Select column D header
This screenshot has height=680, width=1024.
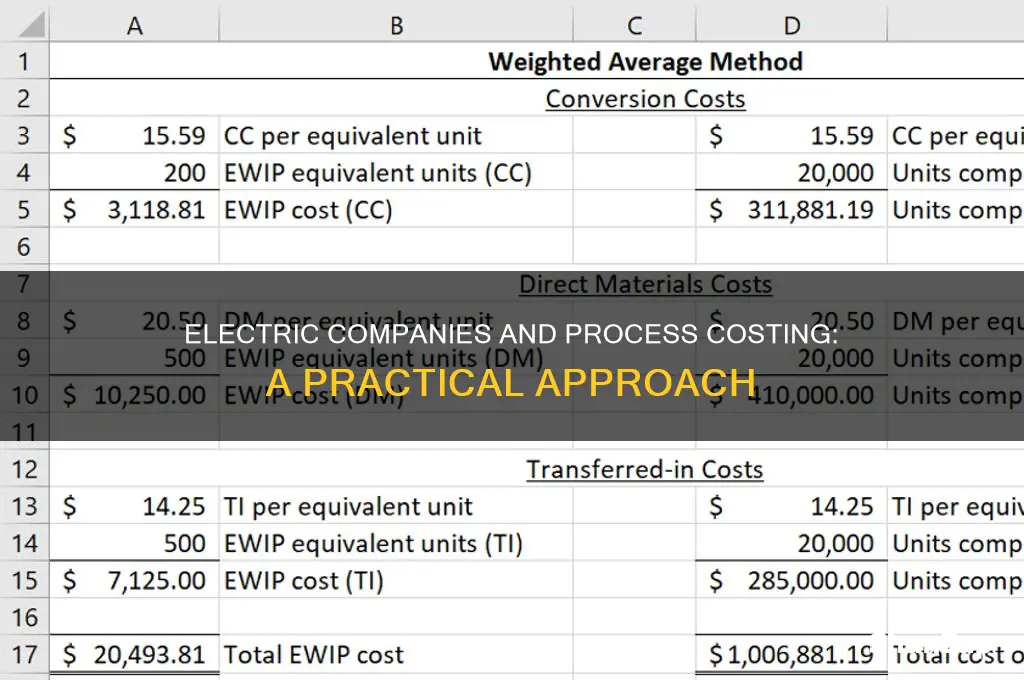pyautogui.click(x=792, y=25)
